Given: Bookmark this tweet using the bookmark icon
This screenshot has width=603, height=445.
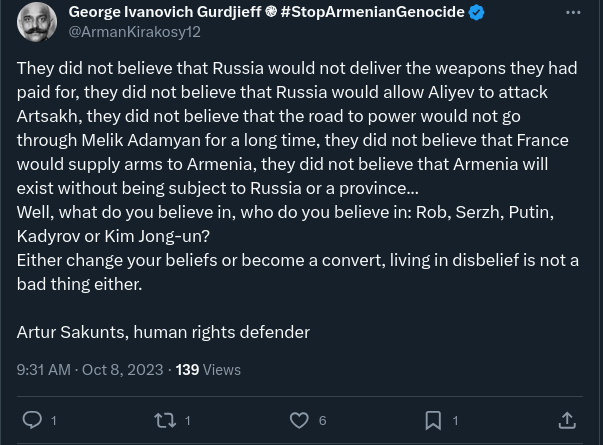Looking at the screenshot, I should [x=433, y=421].
